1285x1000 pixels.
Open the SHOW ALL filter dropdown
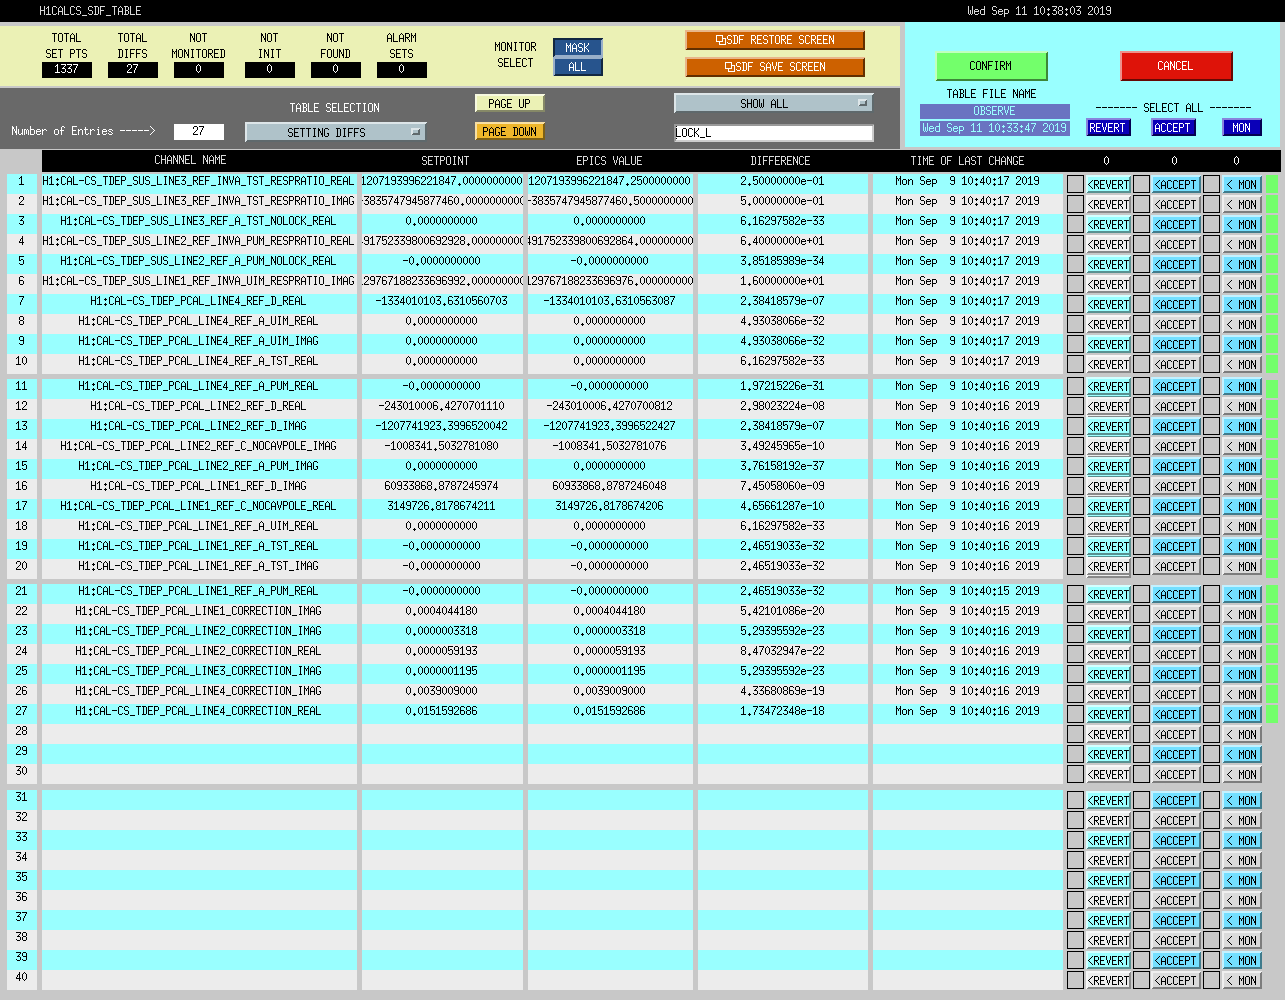click(x=773, y=103)
